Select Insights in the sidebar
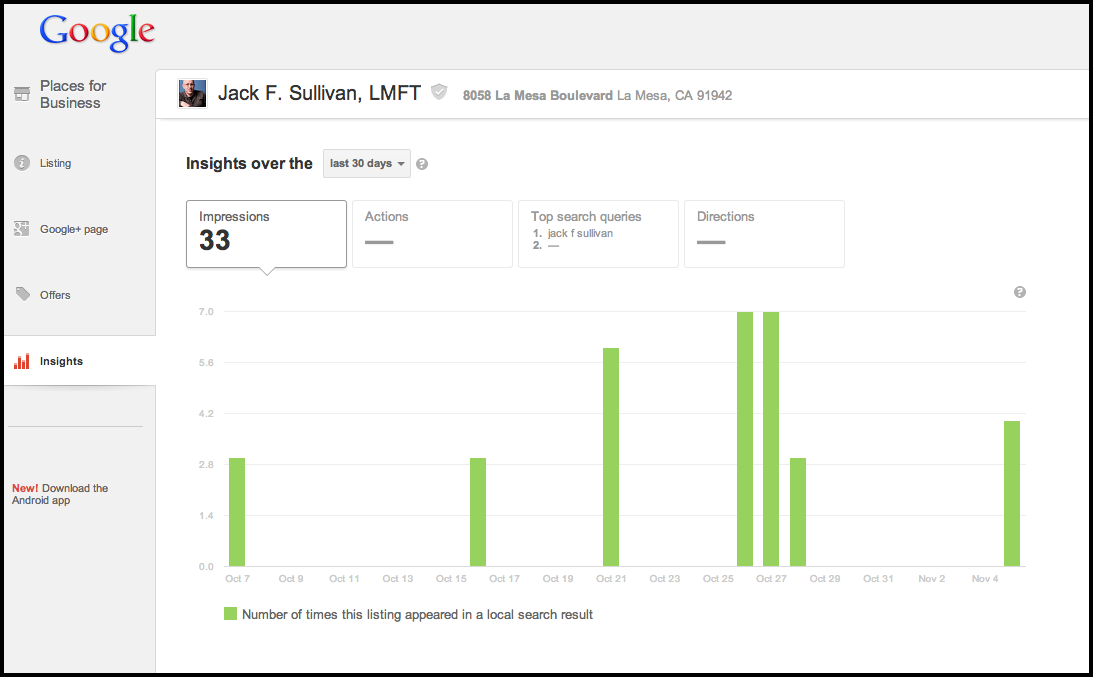1093x677 pixels. point(61,361)
